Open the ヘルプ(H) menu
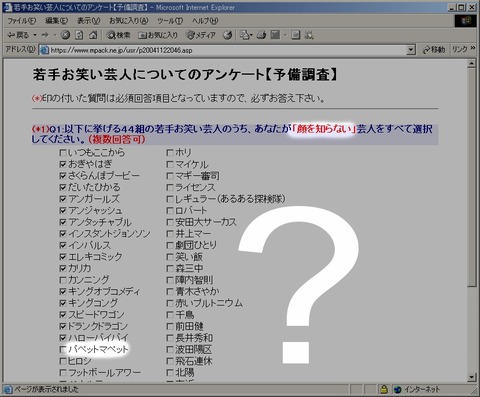Viewport: 480px width, 397px height. (205, 21)
